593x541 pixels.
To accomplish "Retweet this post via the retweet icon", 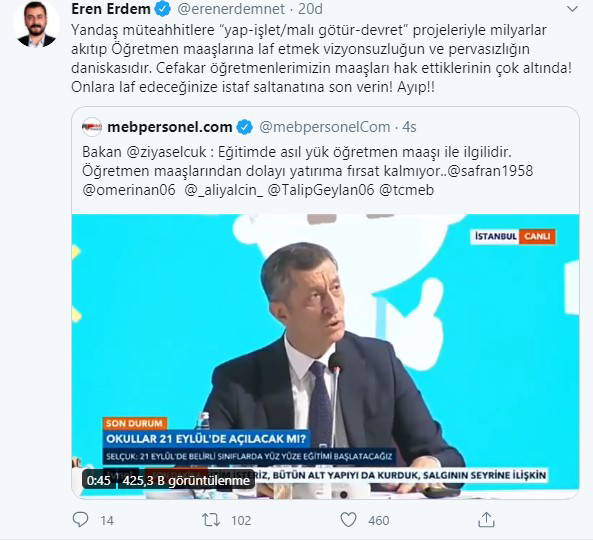I will [x=211, y=520].
